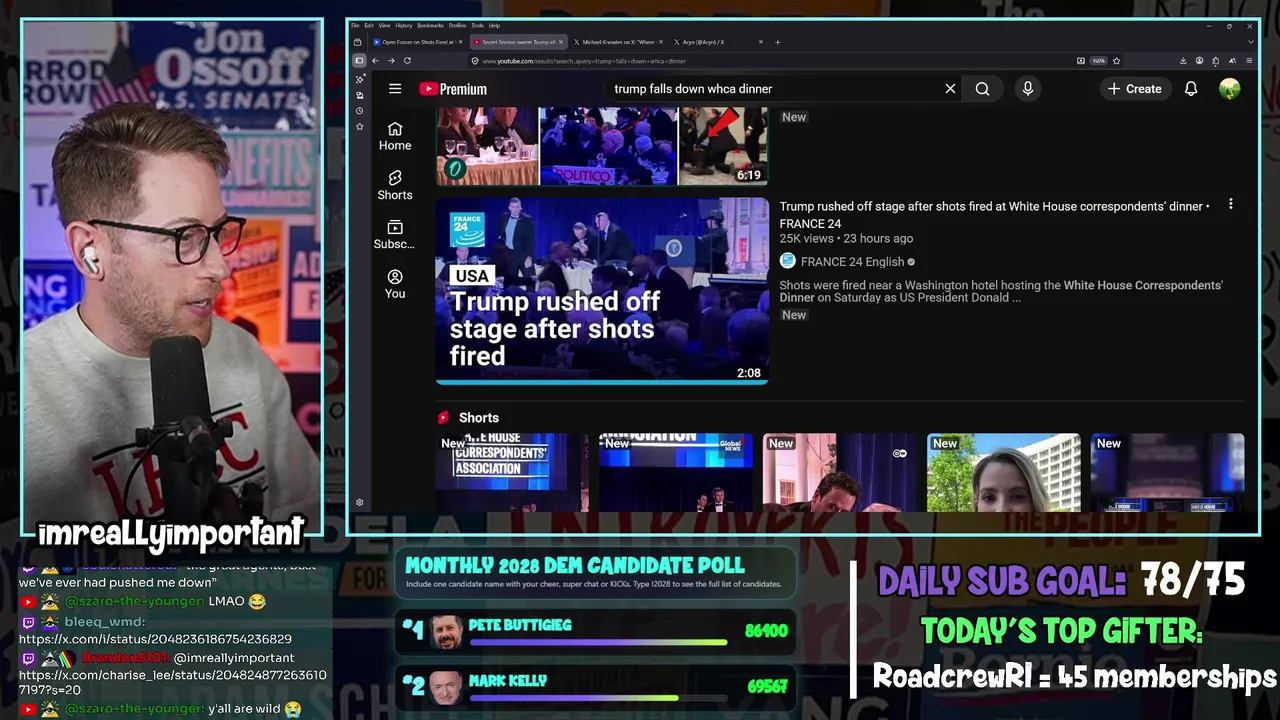The height and width of the screenshot is (720, 1280).
Task: Open YouTube notifications bell
Action: (x=1191, y=89)
